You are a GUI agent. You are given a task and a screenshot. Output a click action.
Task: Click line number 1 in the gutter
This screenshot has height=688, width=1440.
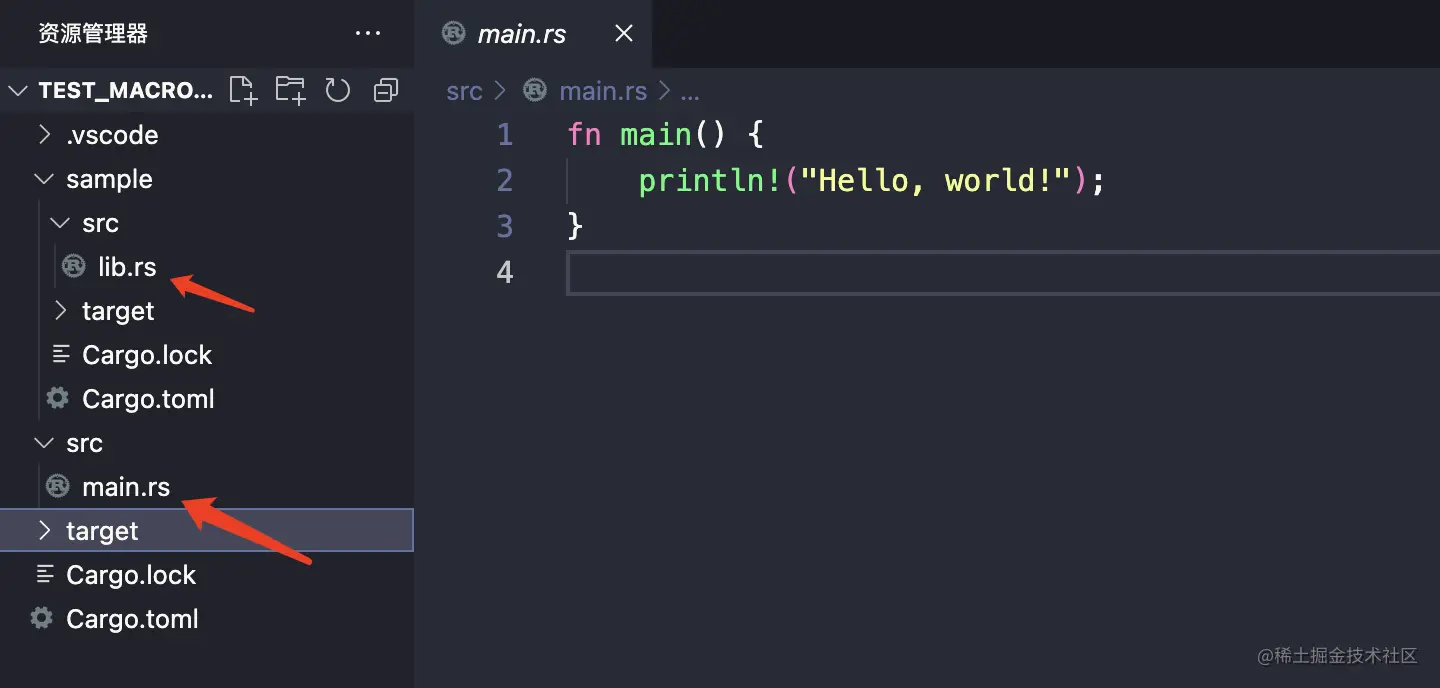(x=505, y=134)
